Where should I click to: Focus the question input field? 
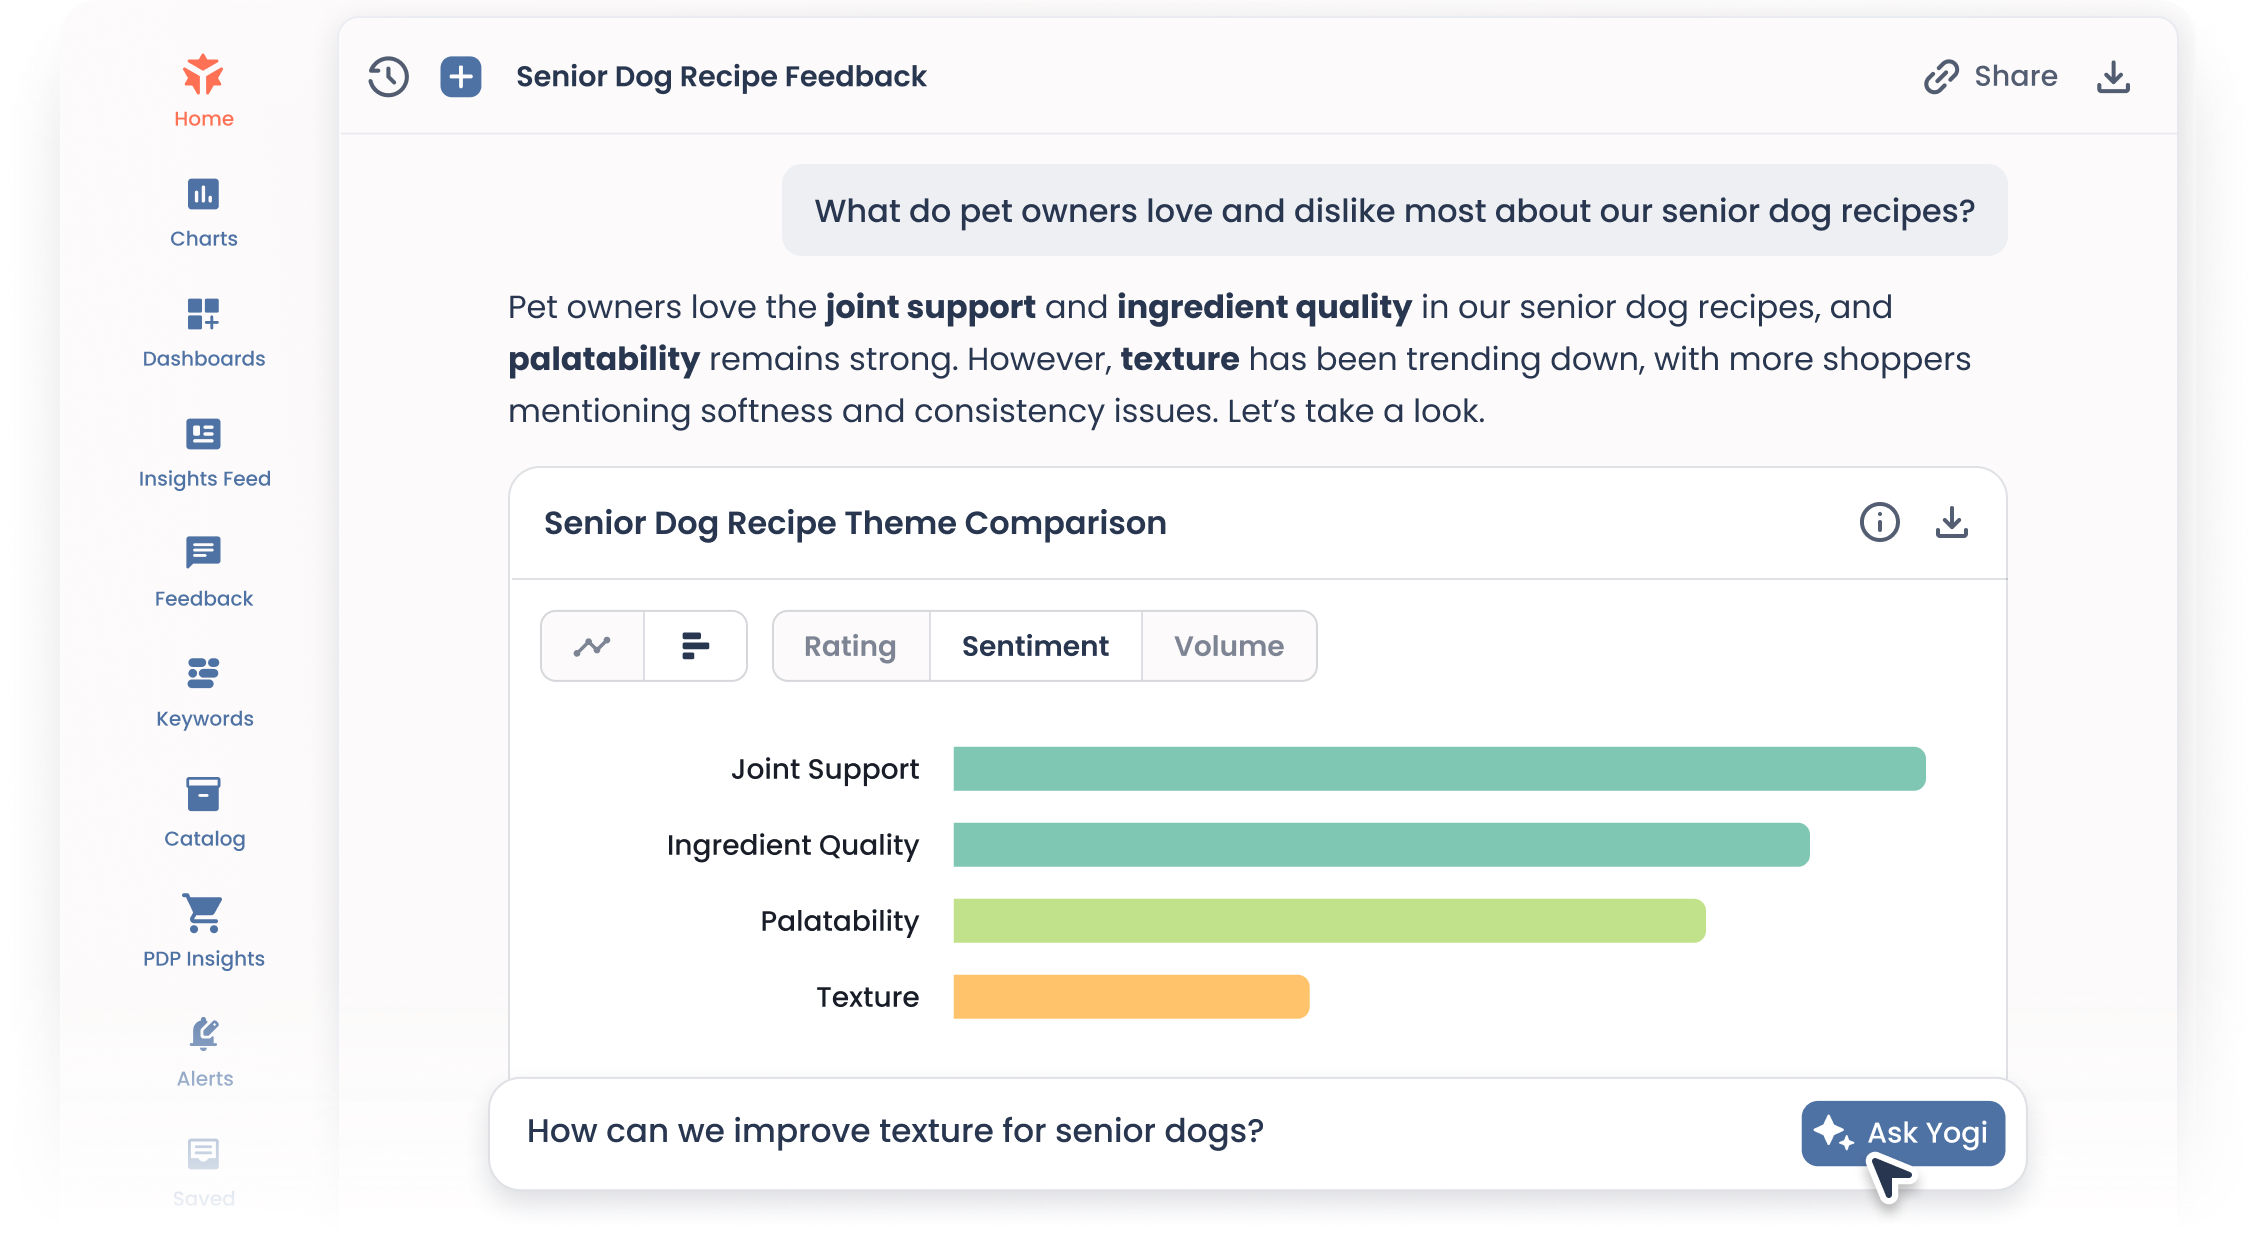(1100, 1131)
